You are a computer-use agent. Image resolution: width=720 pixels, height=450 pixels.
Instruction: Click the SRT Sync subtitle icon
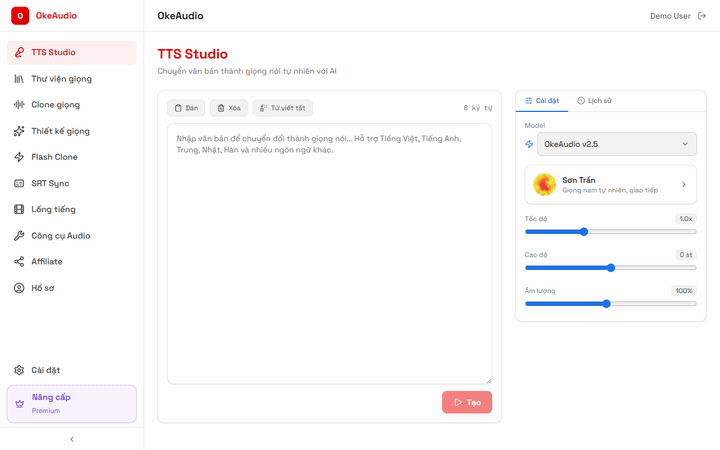pos(19,184)
